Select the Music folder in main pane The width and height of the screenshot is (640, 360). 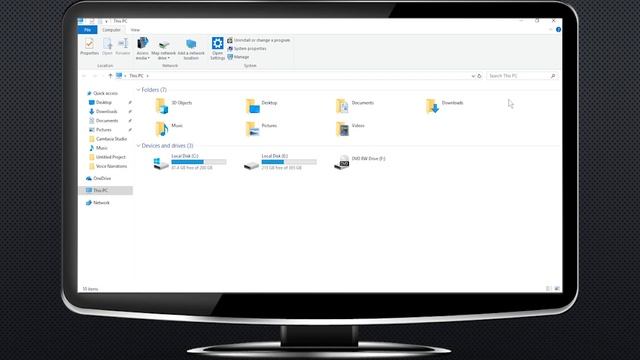tap(169, 129)
